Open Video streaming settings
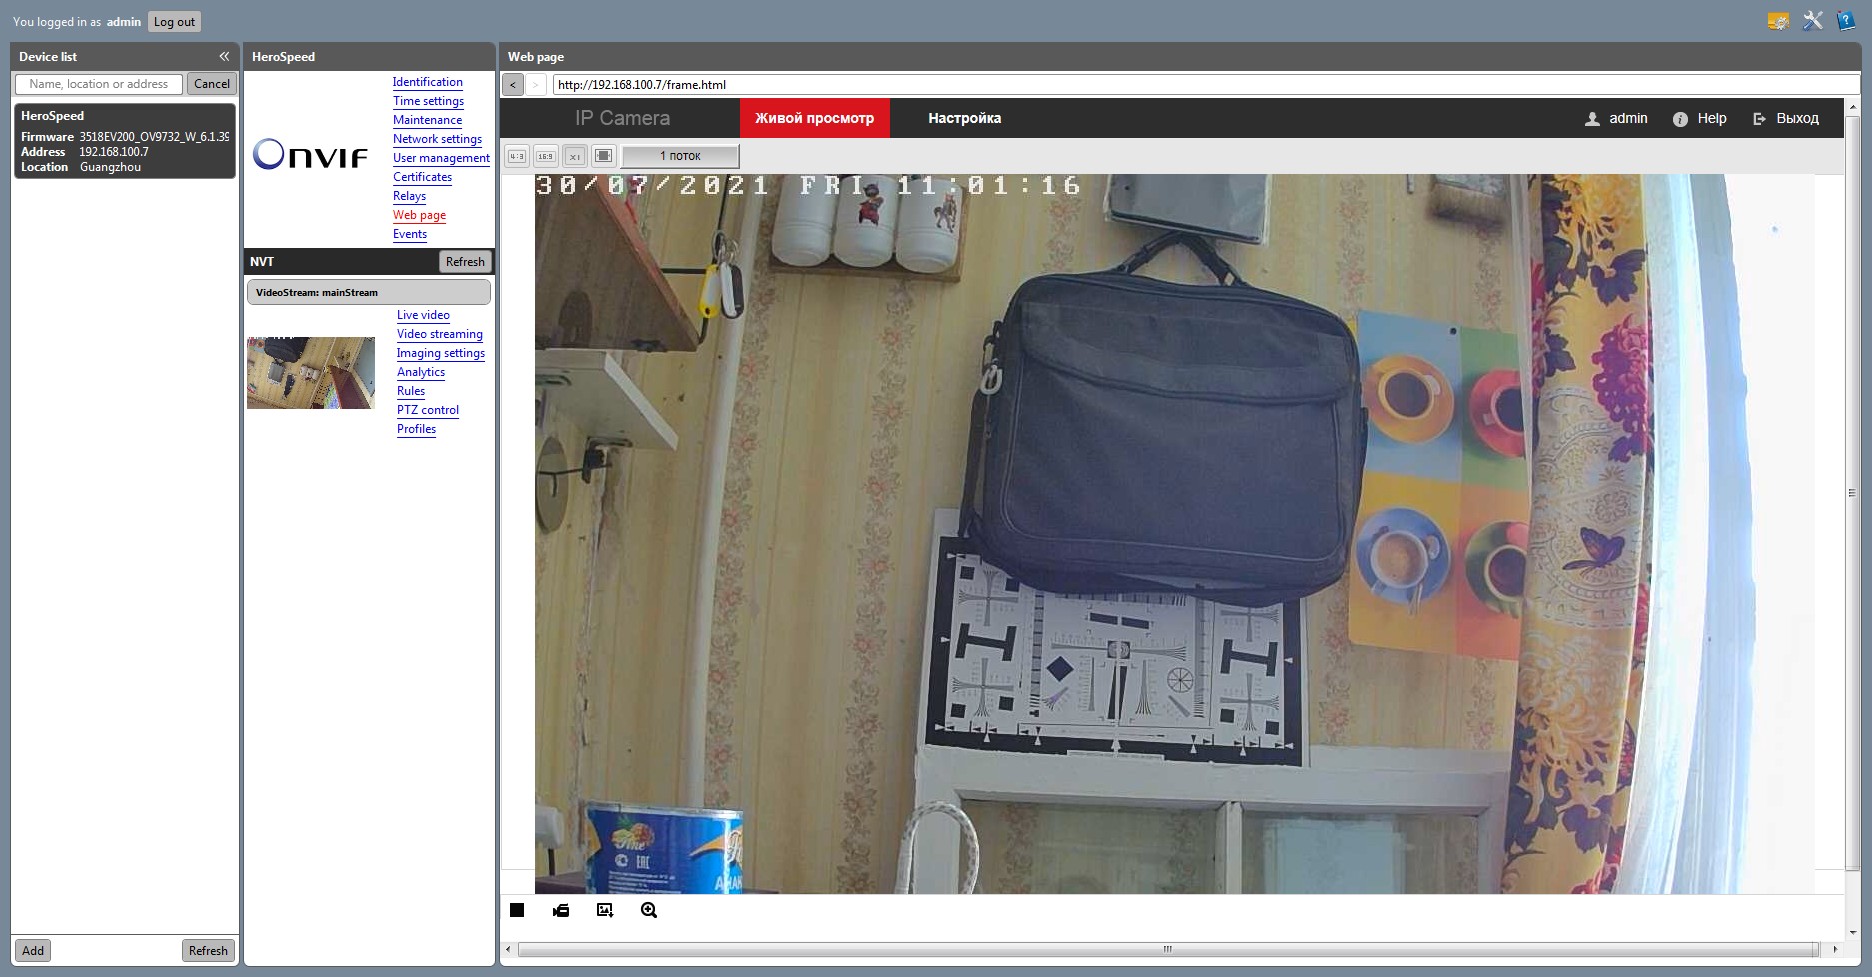 [440, 334]
